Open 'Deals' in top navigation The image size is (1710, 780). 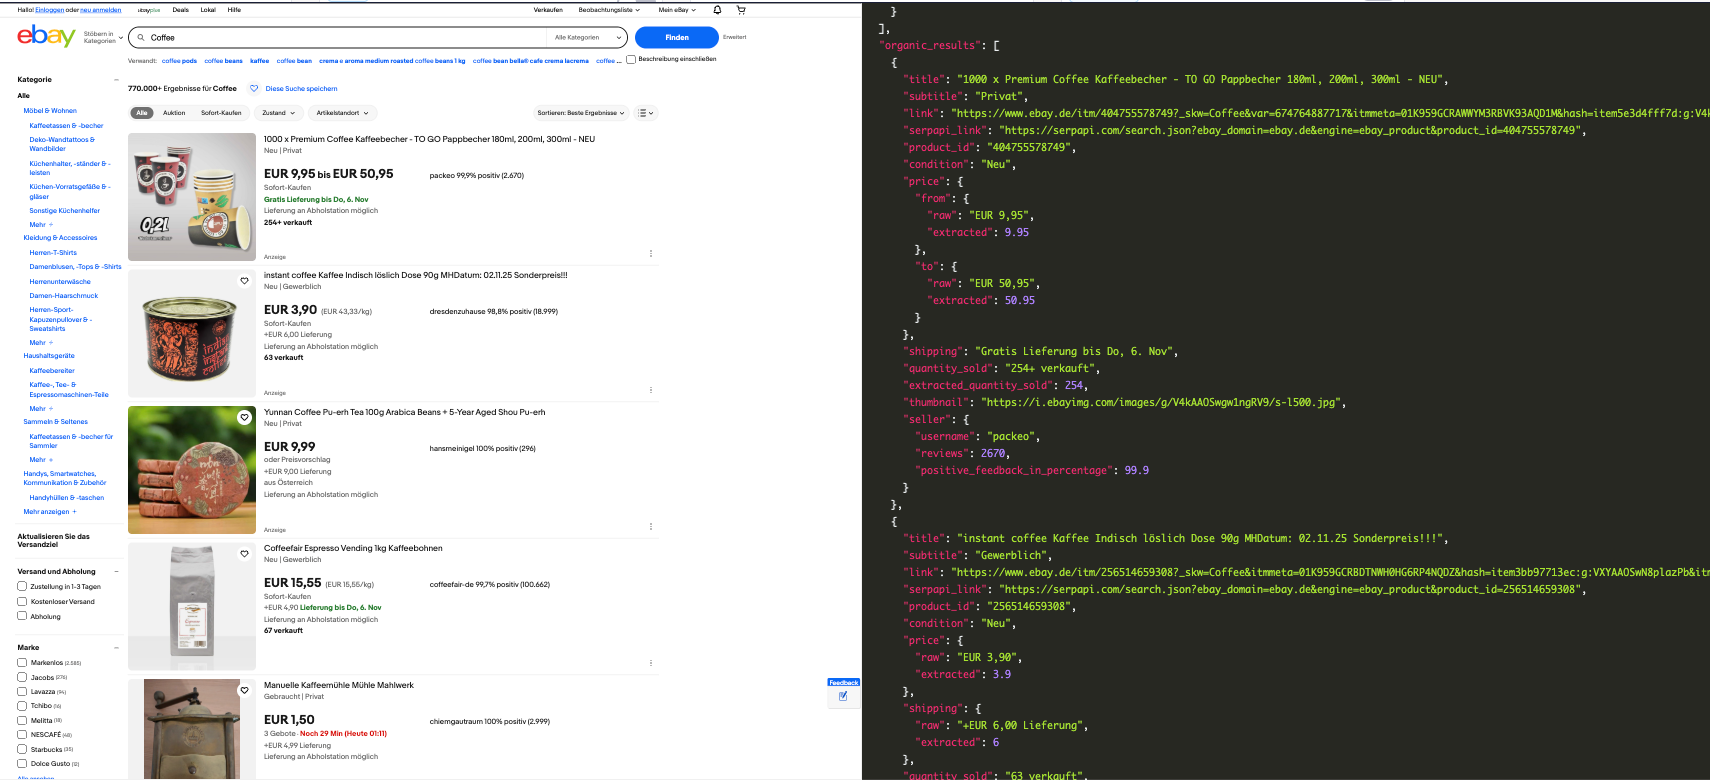[180, 10]
